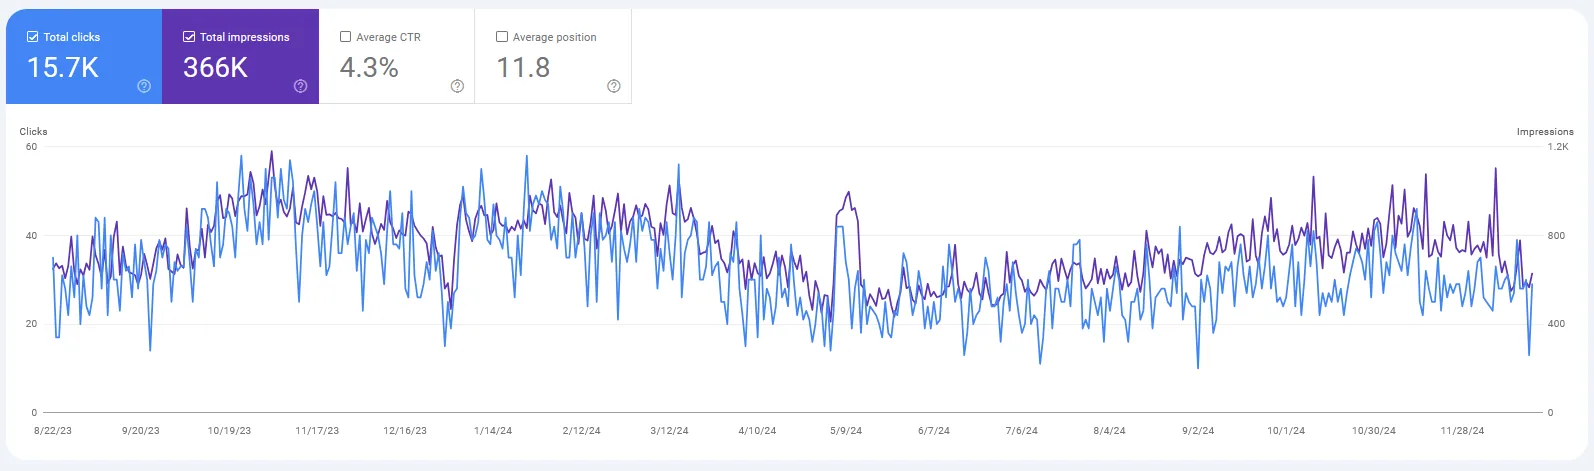Enable the Average position checkbox
Viewport: 1594px width, 471px height.
coord(502,37)
